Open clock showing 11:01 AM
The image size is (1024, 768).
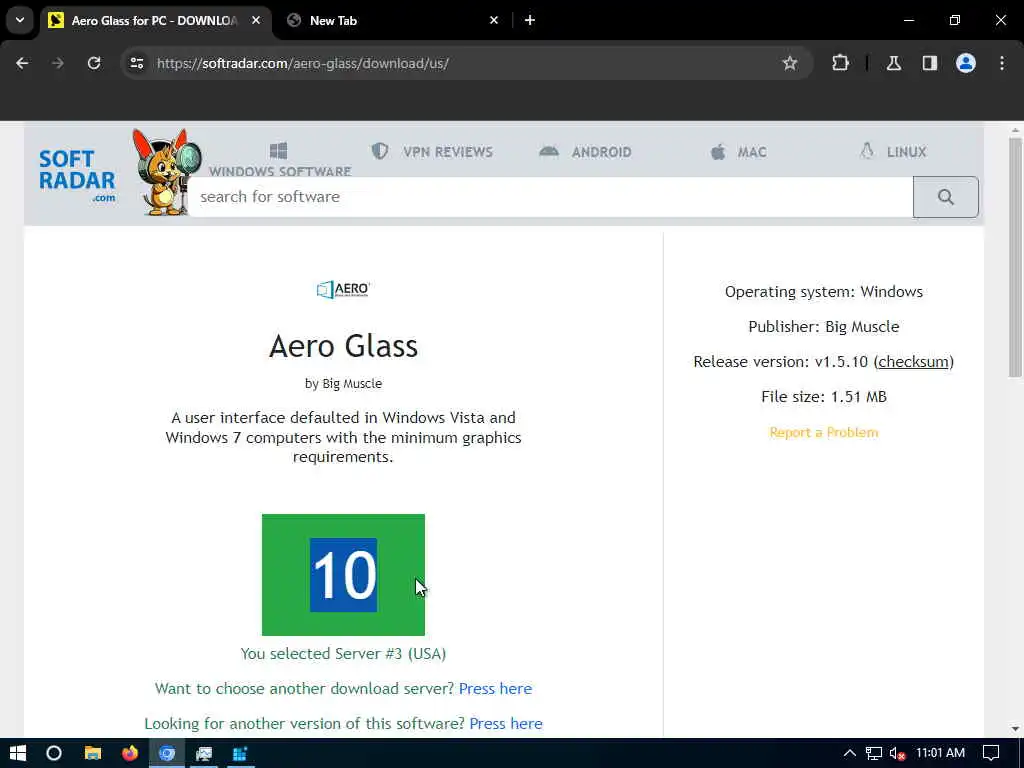(940, 753)
